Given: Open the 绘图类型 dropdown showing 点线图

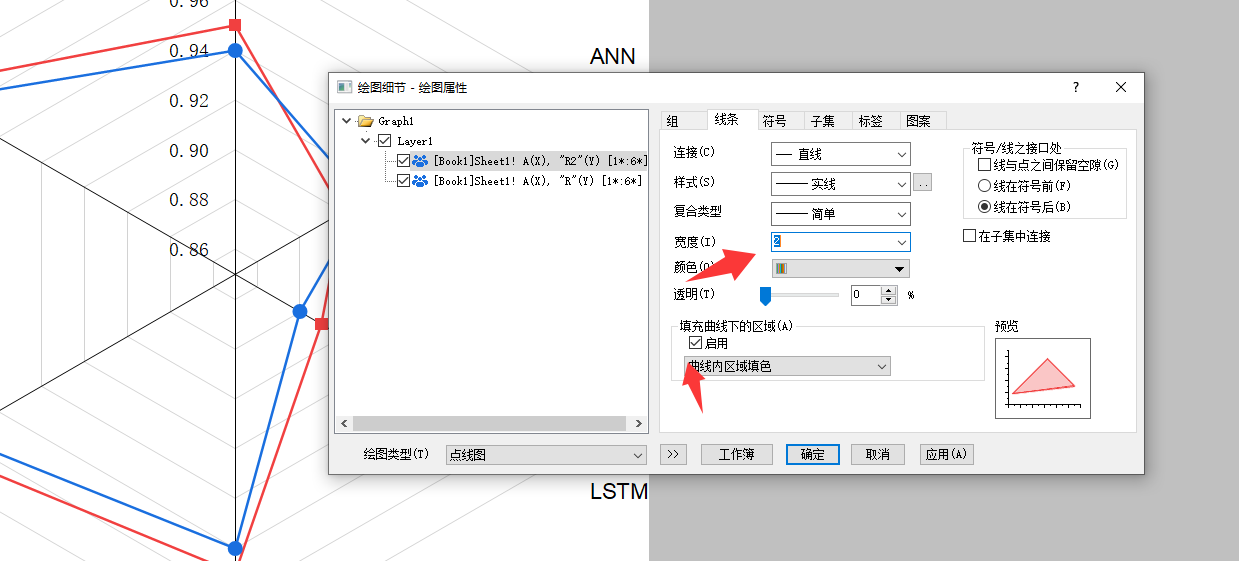Looking at the screenshot, I should pos(546,455).
